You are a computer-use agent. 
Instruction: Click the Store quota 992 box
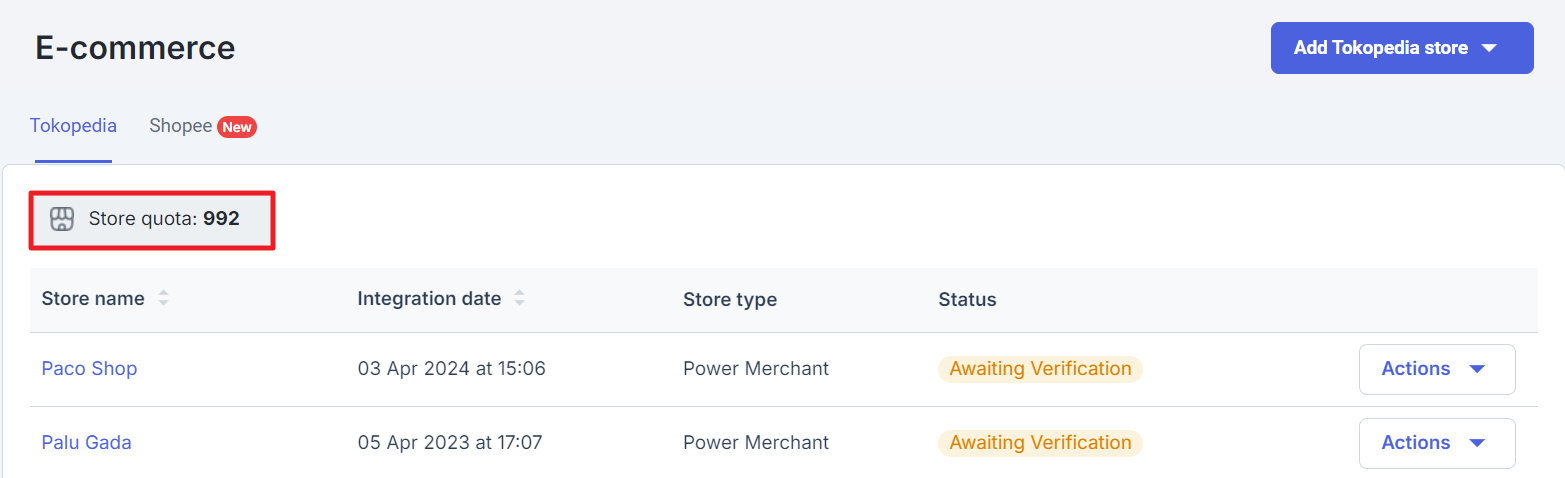point(152,219)
